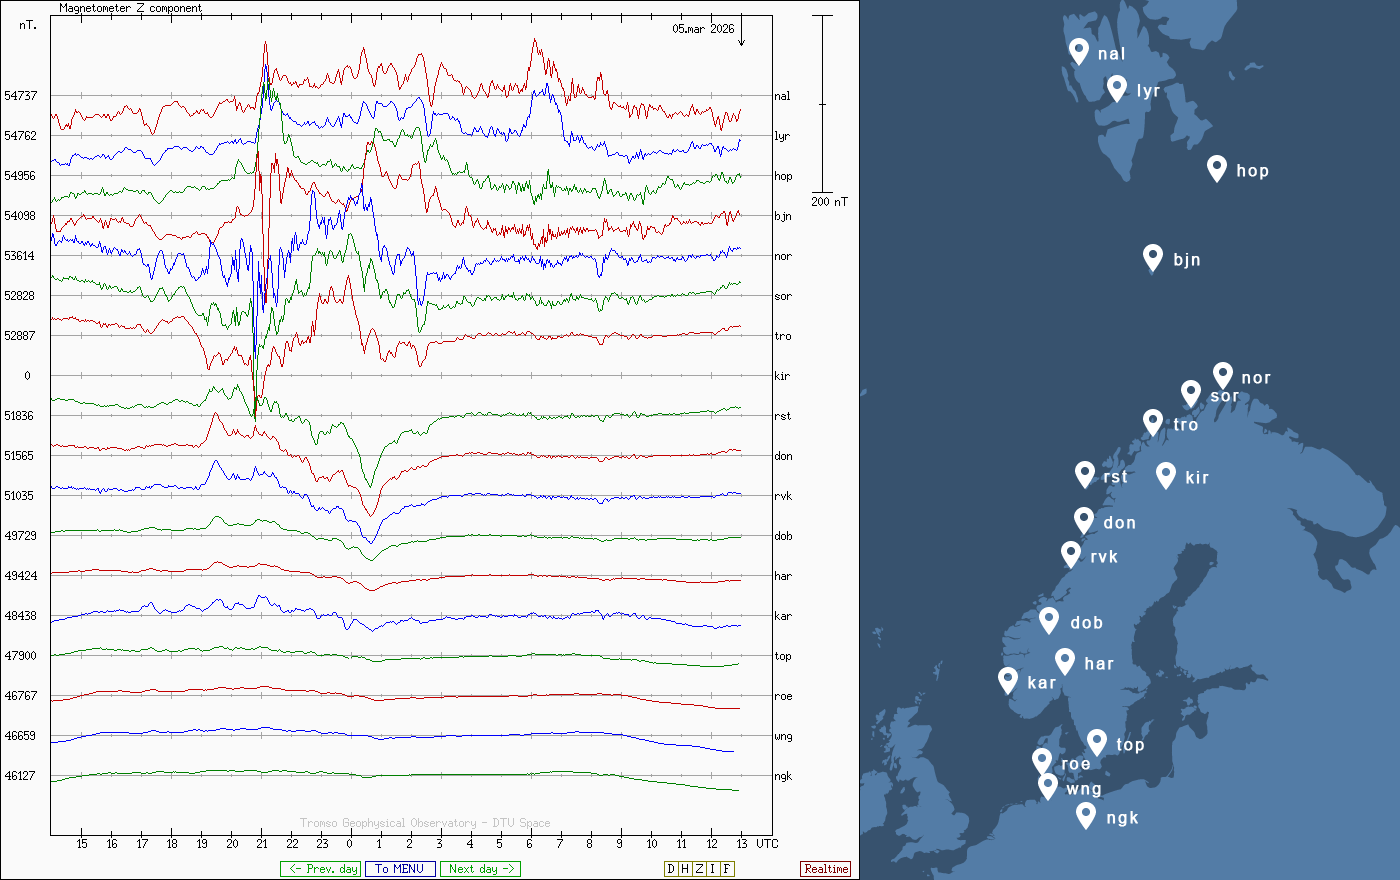This screenshot has width=1400, height=880.
Task: Select the kar station pin
Action: tap(1008, 680)
